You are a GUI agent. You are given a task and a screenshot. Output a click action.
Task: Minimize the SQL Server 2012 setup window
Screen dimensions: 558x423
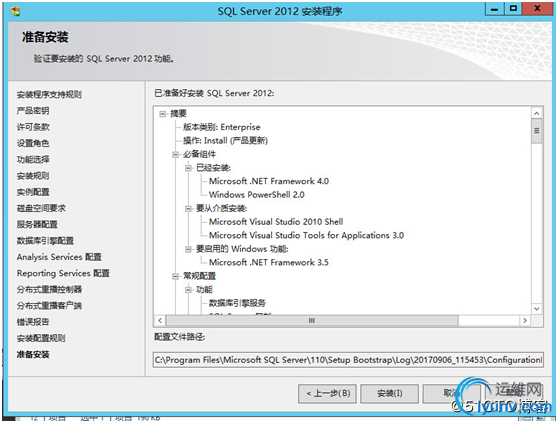495,9
